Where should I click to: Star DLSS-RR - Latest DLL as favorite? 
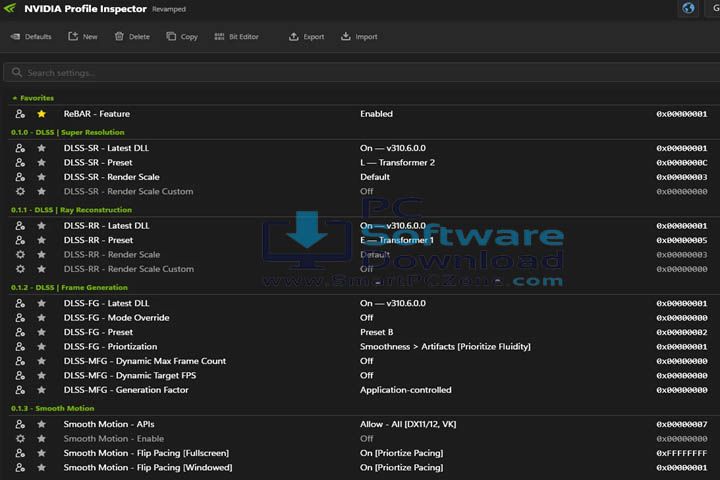click(x=41, y=226)
